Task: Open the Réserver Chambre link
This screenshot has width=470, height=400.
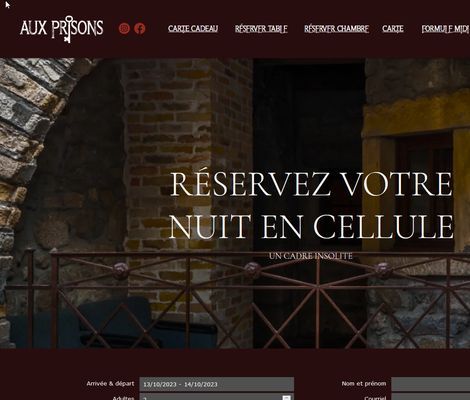Action: [336, 29]
